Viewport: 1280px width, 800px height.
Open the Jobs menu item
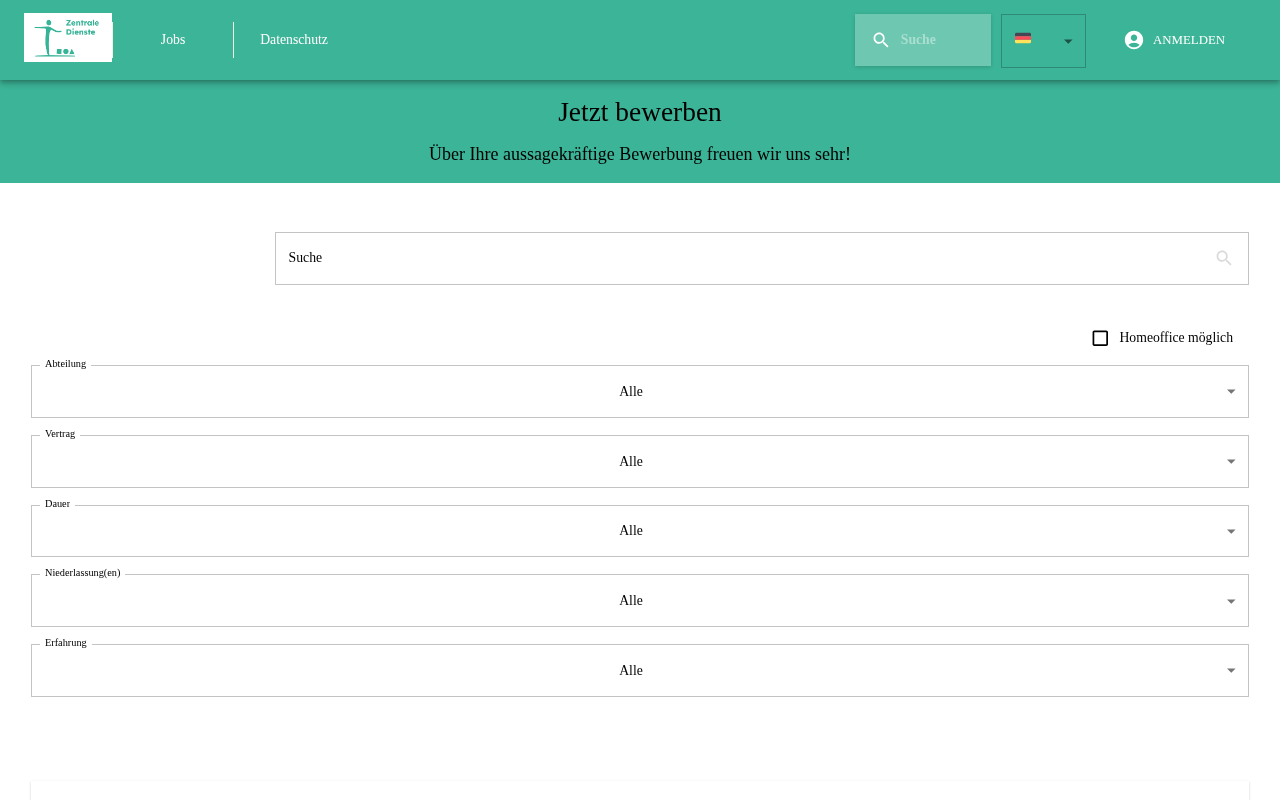coord(173,40)
